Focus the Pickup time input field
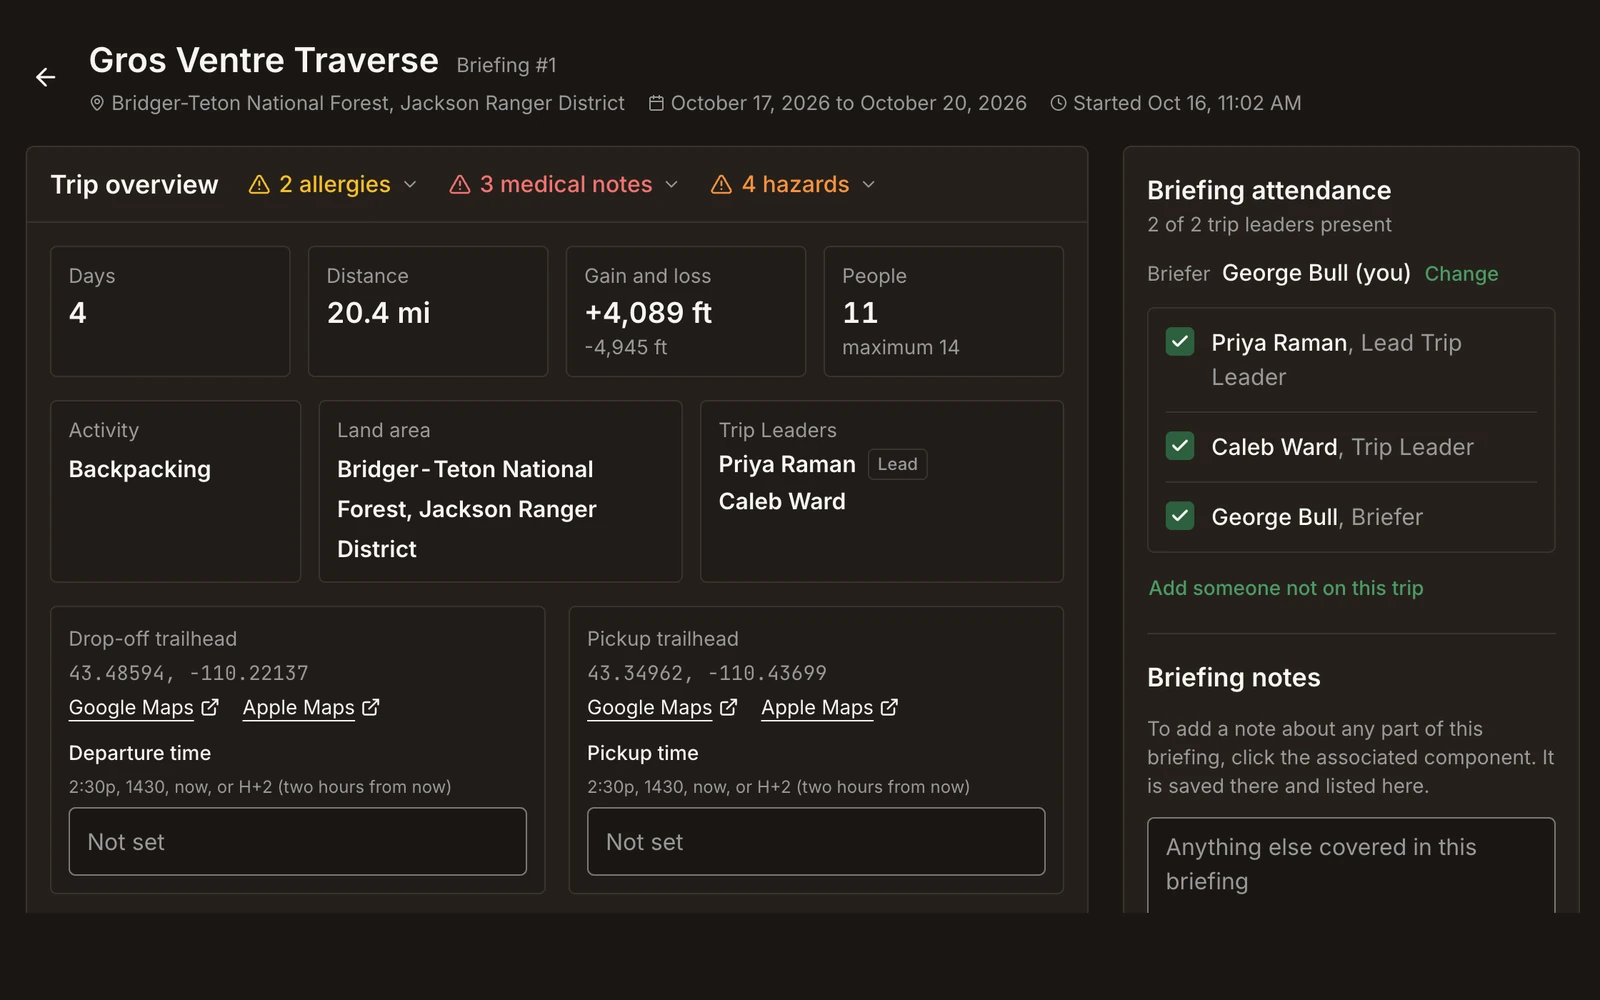 click(816, 842)
